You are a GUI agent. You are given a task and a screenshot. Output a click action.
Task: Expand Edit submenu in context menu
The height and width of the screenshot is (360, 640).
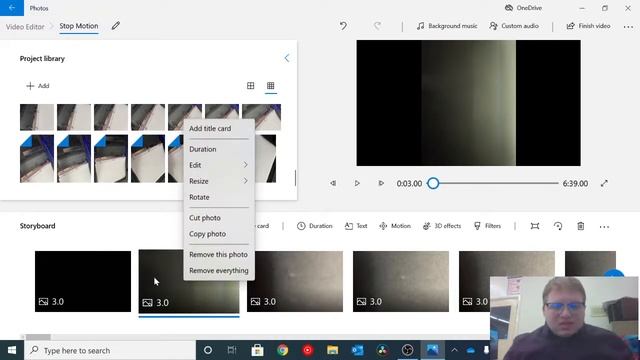coord(219,165)
